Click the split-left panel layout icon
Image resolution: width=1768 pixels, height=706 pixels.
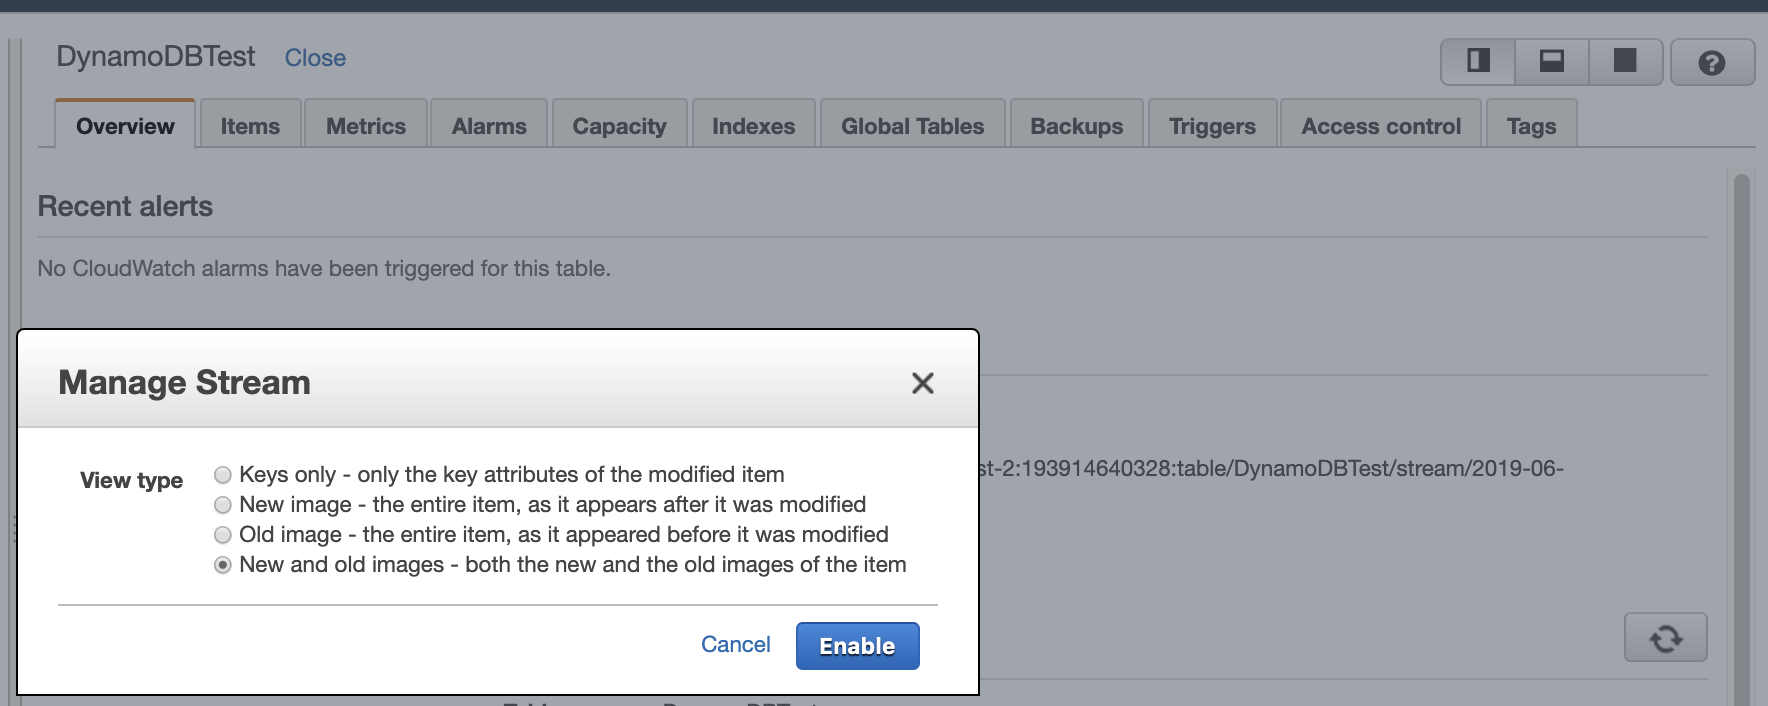tap(1478, 62)
